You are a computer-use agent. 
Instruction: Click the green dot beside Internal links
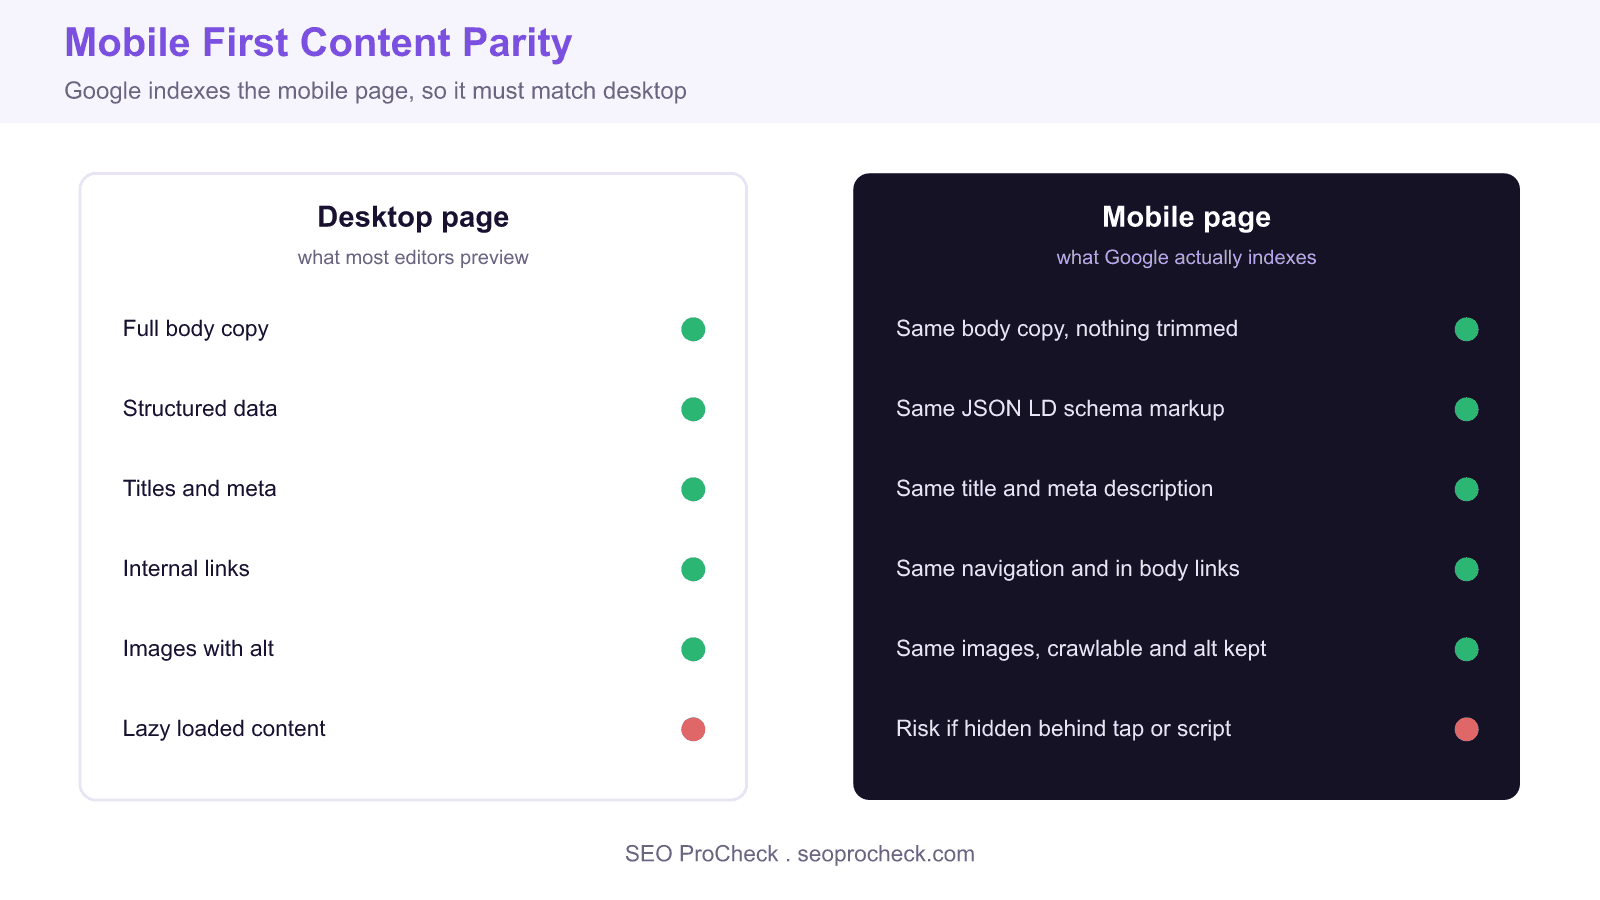[693, 569]
